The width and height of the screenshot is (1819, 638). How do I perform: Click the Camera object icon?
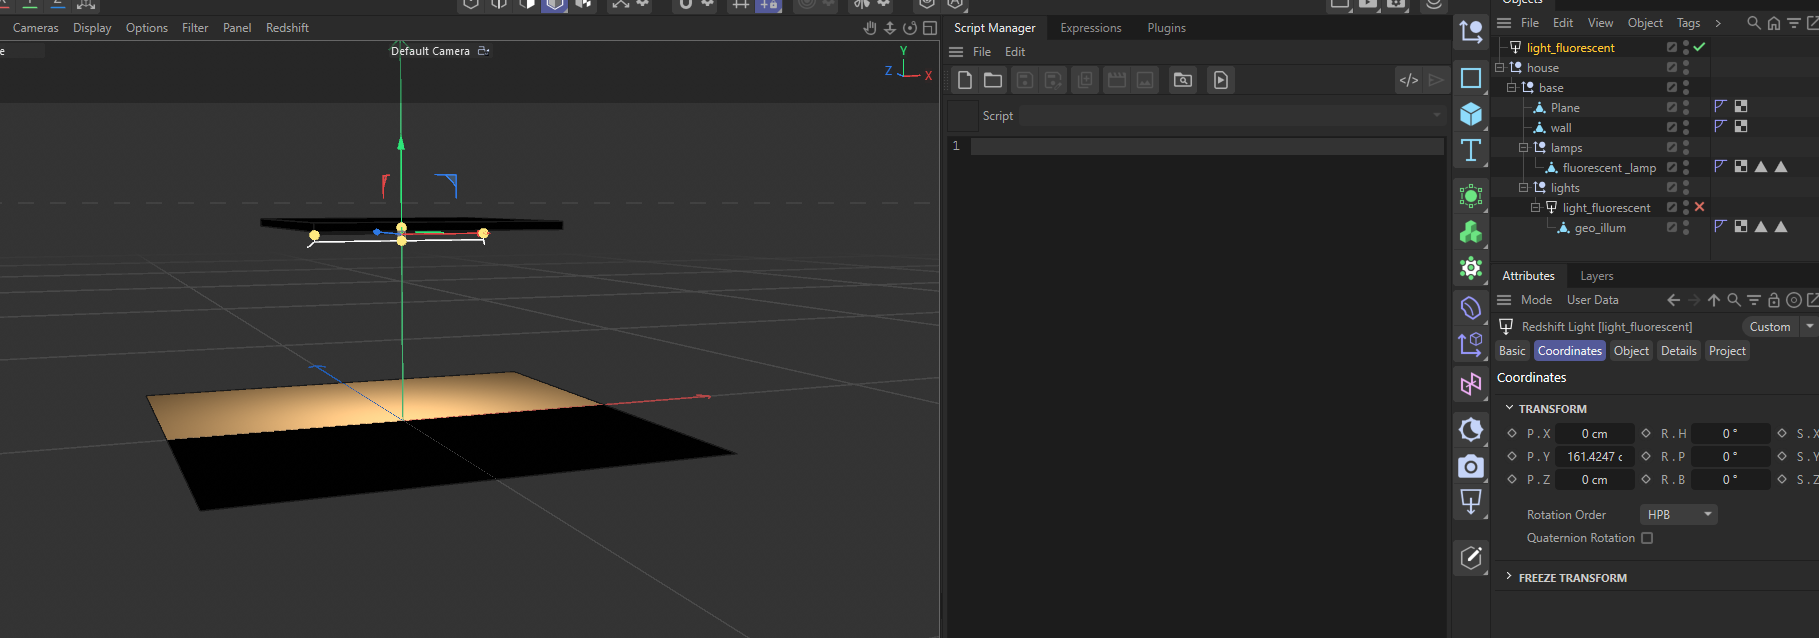point(1471,466)
